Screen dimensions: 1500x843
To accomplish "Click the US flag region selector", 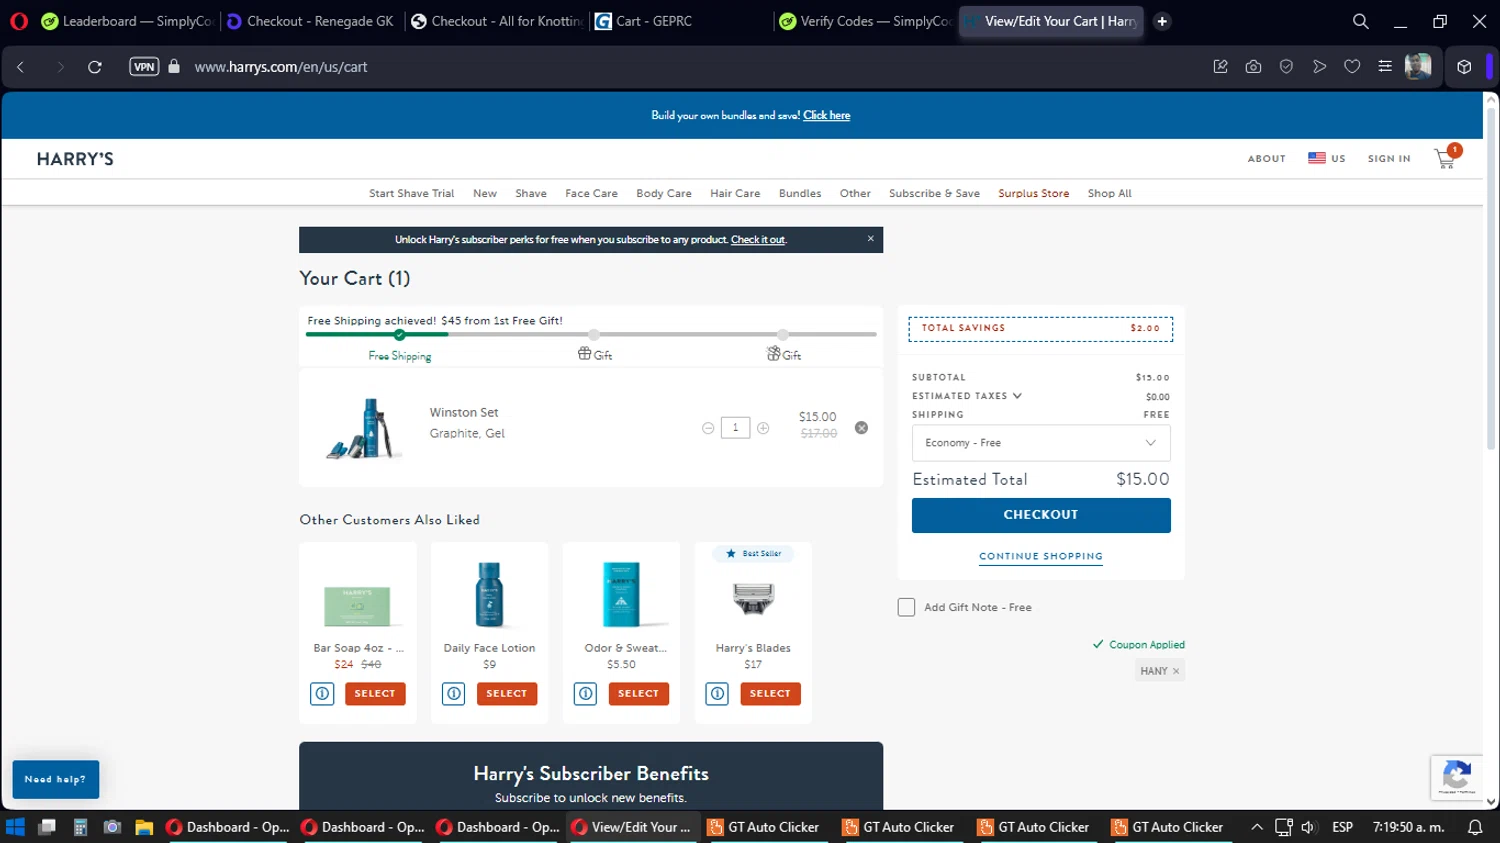I will click(1327, 158).
